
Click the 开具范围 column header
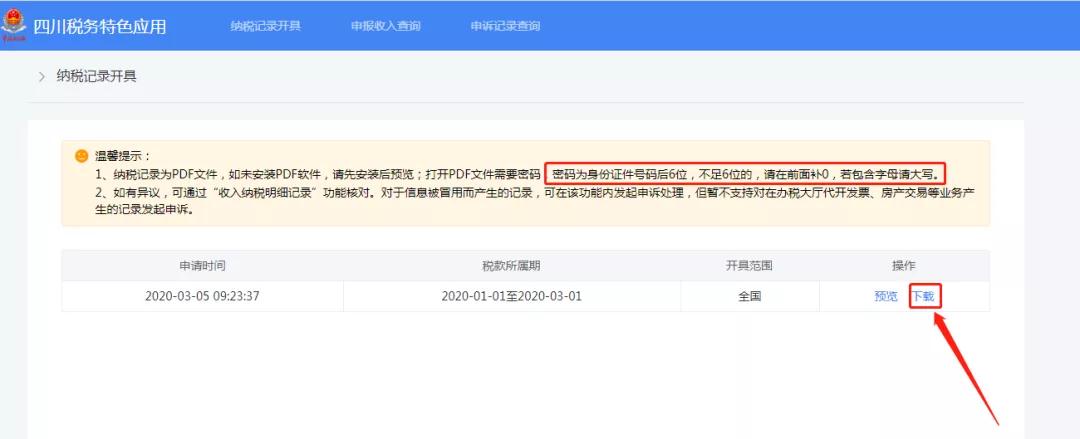749,265
